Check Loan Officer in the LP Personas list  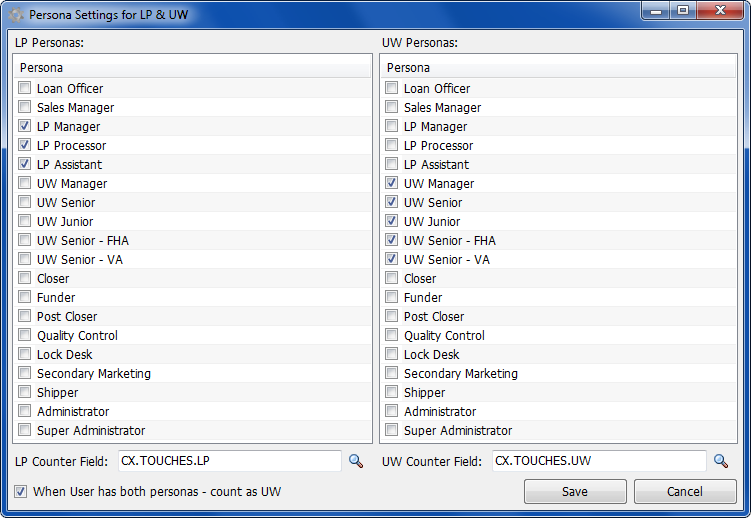(24, 88)
